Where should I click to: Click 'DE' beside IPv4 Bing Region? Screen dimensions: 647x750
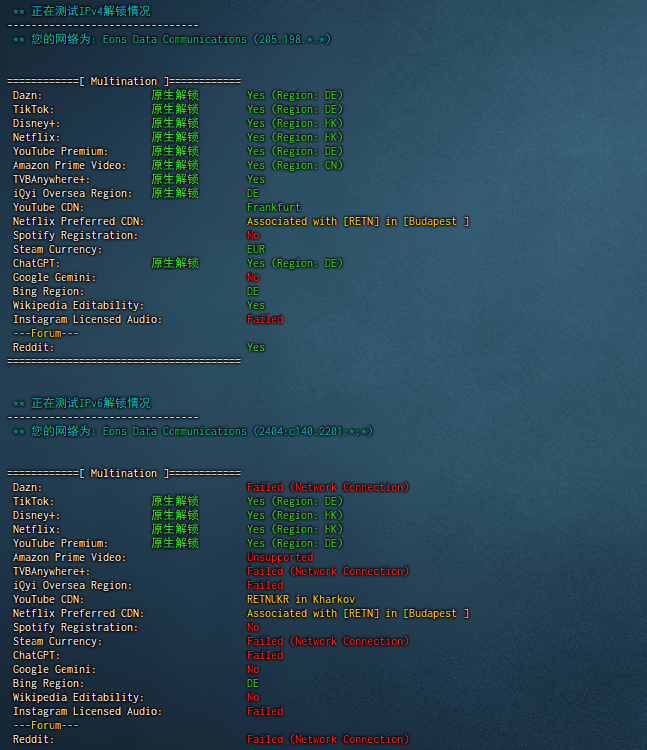tap(253, 291)
